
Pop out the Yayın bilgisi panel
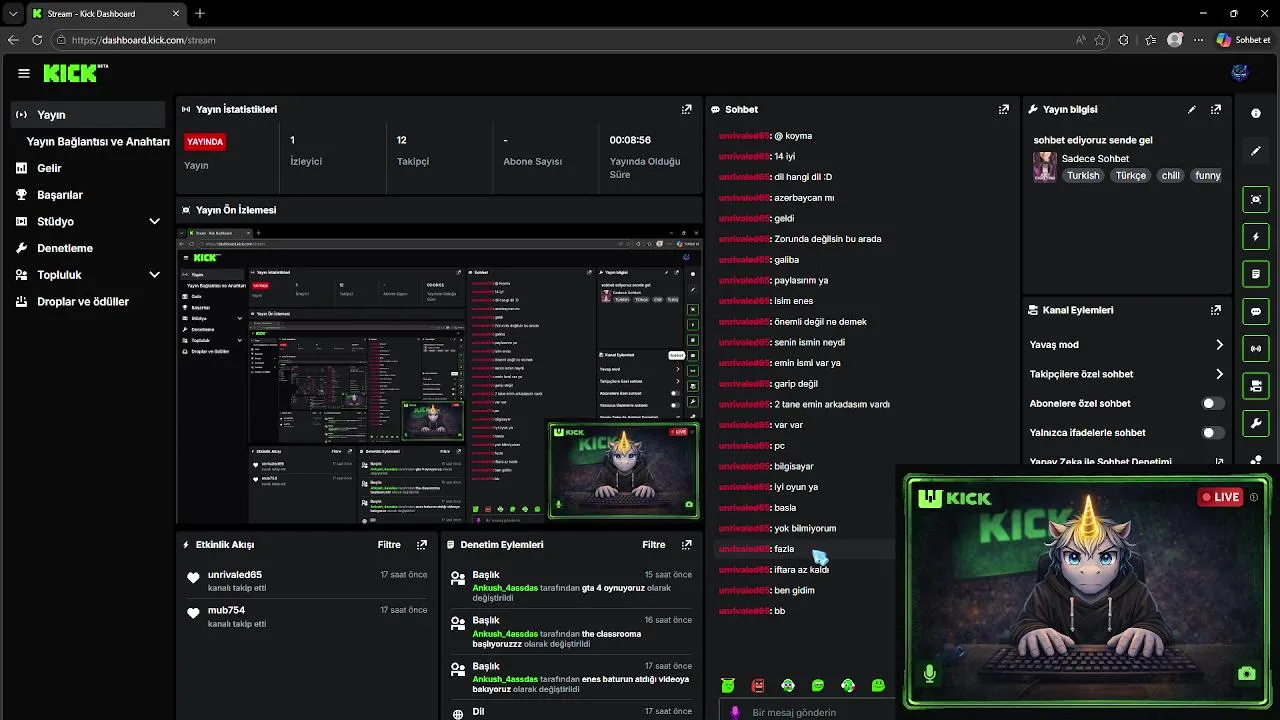click(1216, 109)
